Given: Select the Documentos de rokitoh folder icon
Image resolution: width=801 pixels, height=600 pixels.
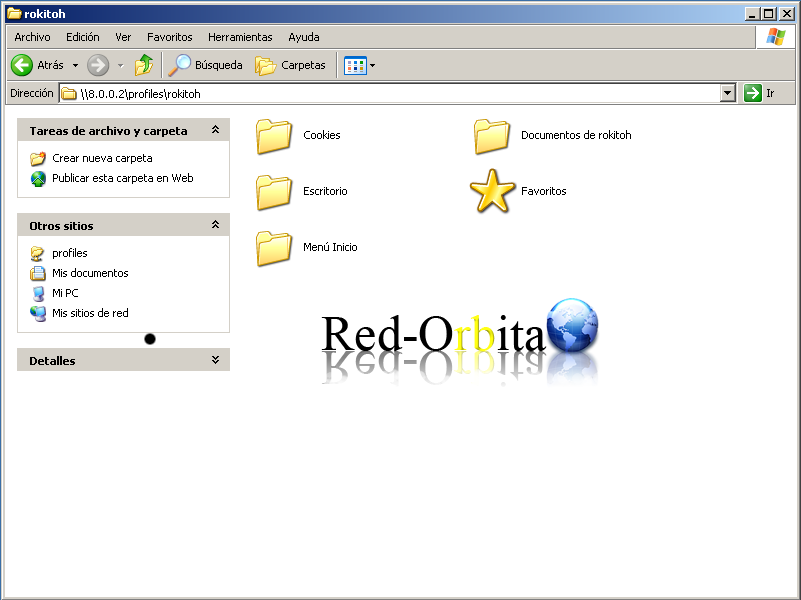Looking at the screenshot, I should coord(491,136).
